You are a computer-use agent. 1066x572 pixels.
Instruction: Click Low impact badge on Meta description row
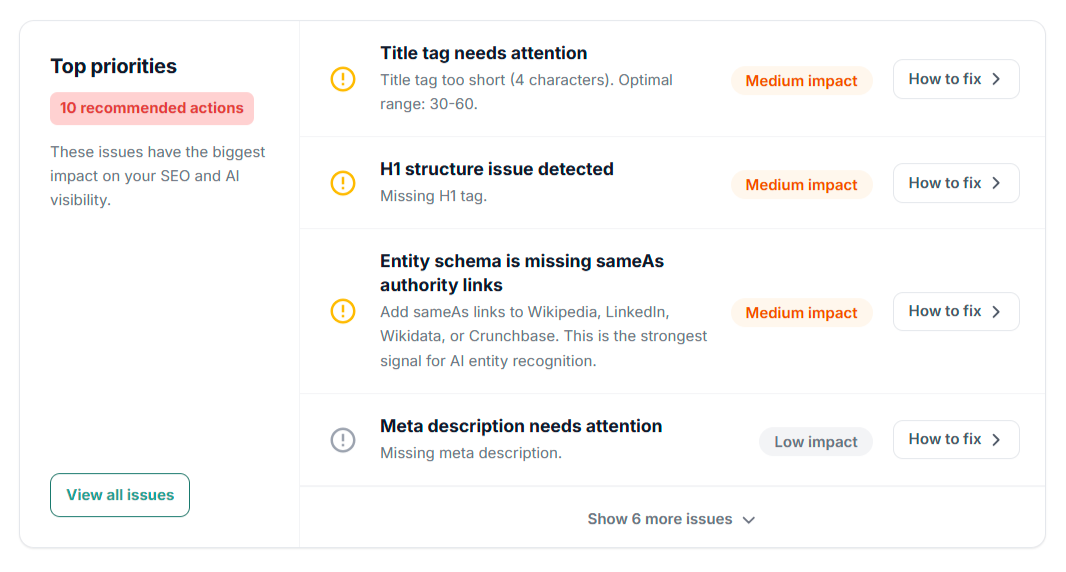coord(816,442)
